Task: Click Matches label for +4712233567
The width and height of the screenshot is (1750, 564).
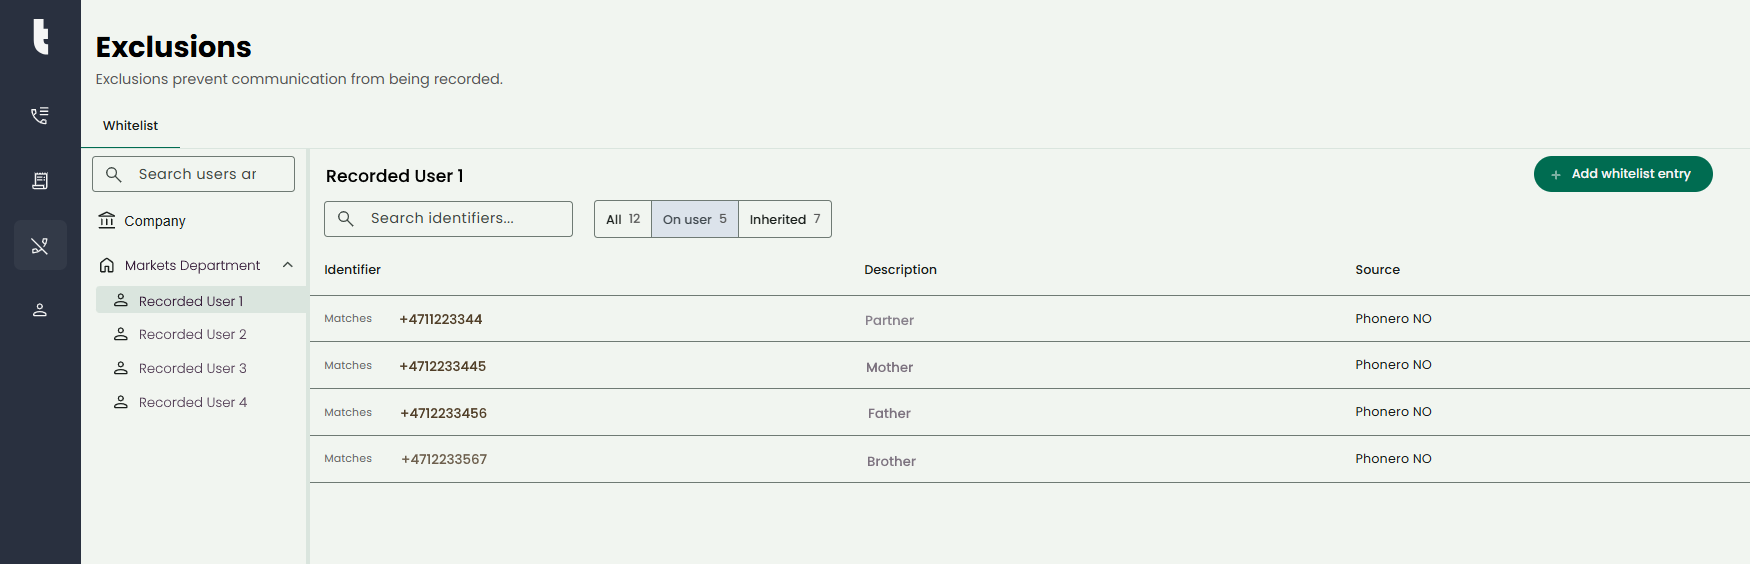Action: [x=348, y=459]
